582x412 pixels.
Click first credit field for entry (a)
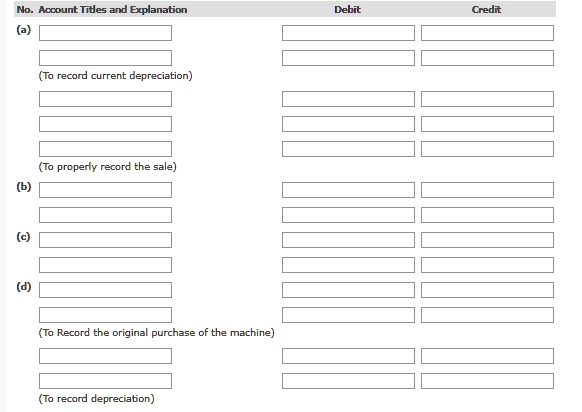click(x=487, y=33)
